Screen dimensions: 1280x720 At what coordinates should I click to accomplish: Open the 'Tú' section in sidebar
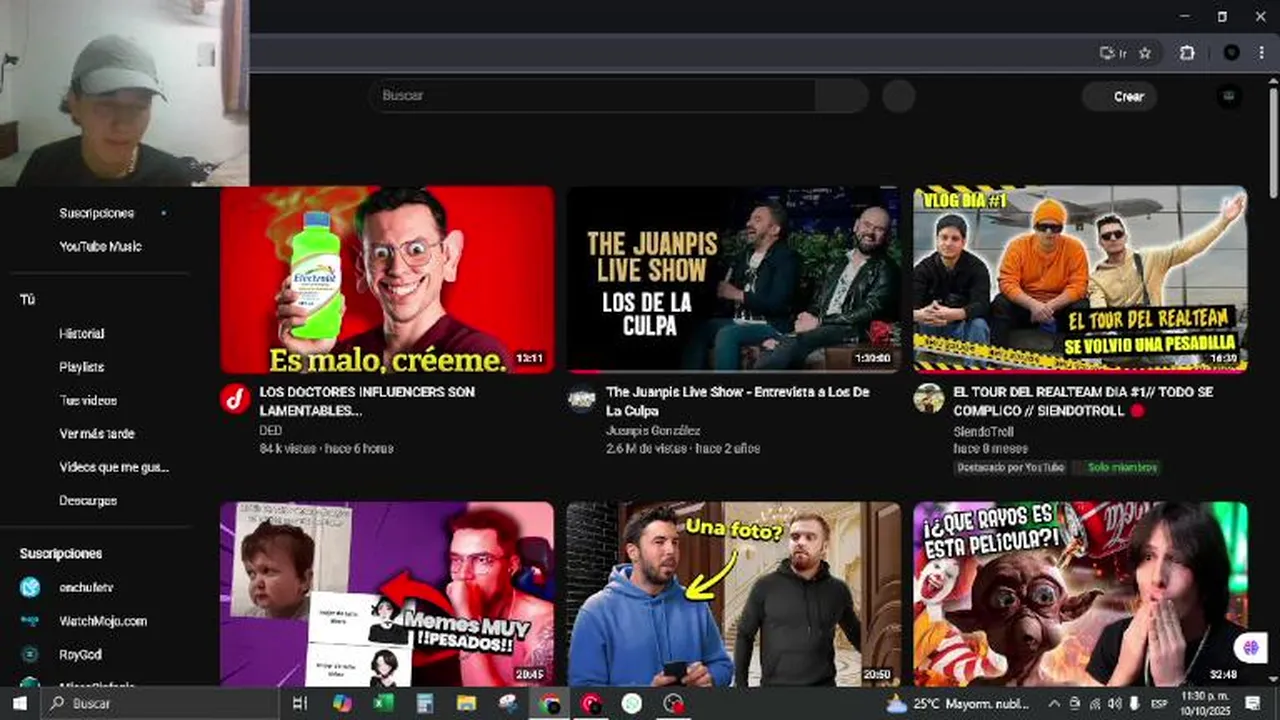(x=27, y=300)
